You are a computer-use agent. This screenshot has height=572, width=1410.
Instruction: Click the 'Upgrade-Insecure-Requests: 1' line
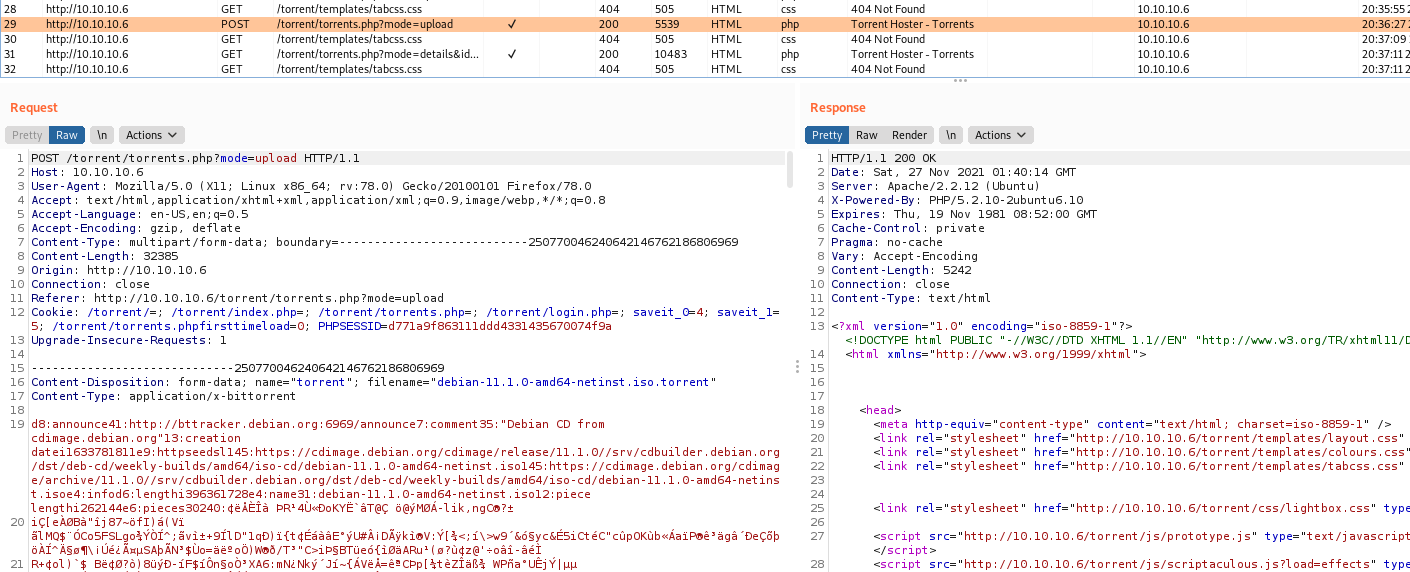tap(129, 340)
